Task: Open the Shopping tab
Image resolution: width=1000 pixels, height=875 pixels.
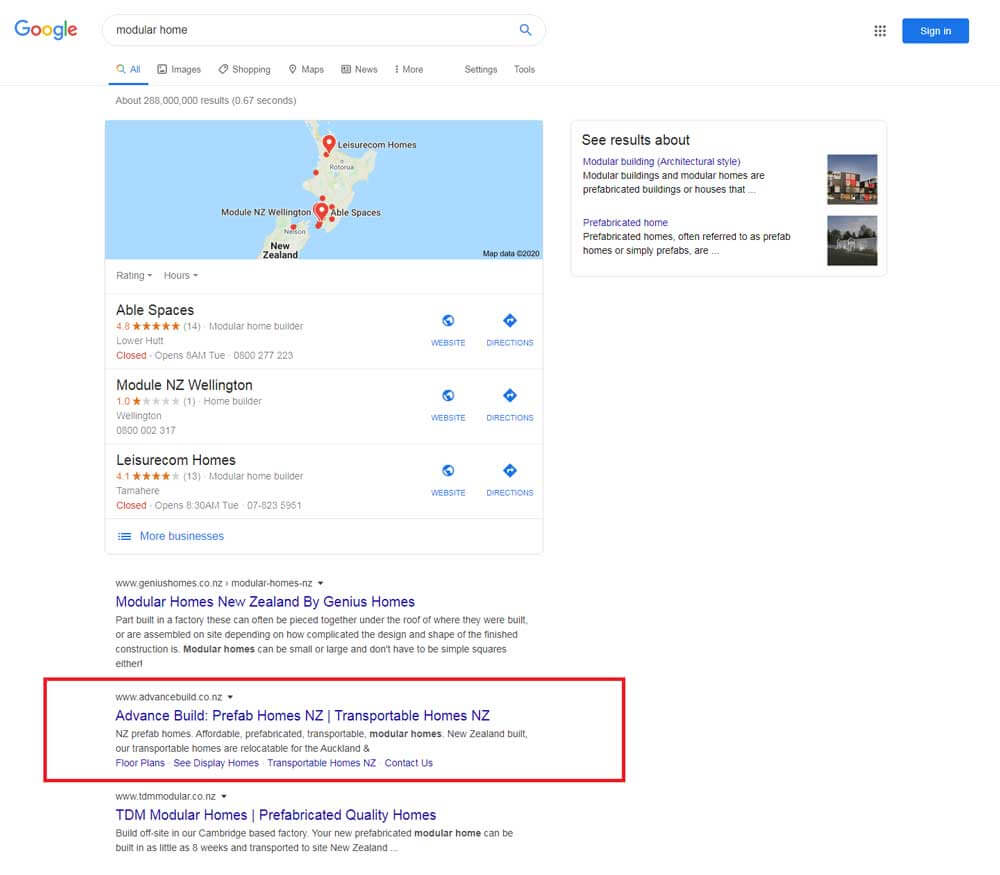Action: 244,70
